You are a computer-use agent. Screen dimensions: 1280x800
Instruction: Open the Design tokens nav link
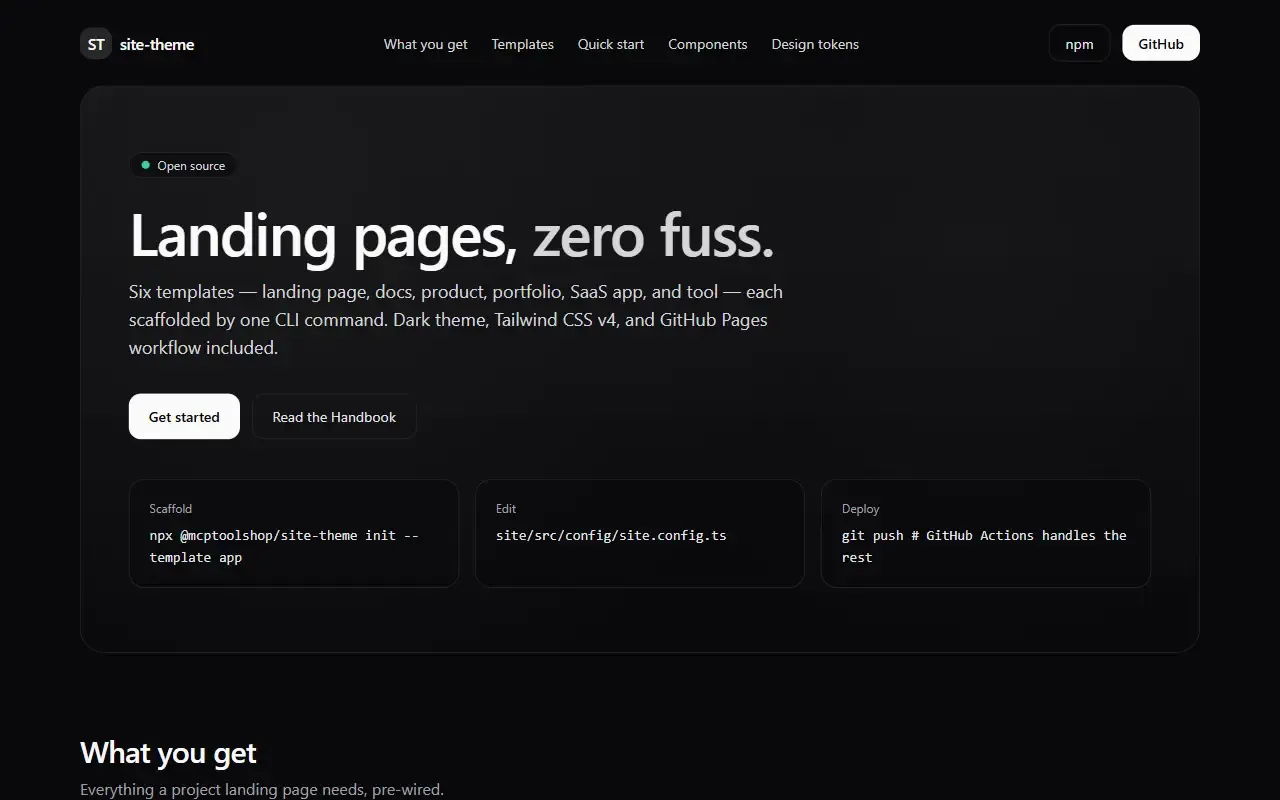pyautogui.click(x=815, y=44)
